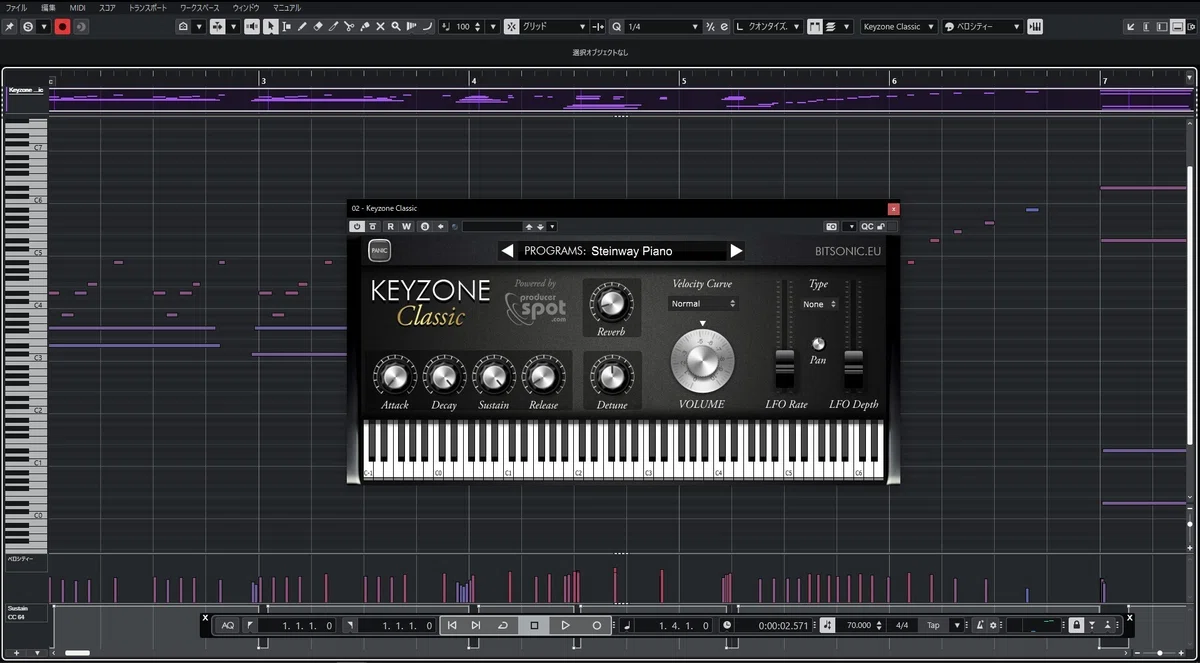Open the MIDI menu
The width and height of the screenshot is (1200, 663).
pos(77,7)
